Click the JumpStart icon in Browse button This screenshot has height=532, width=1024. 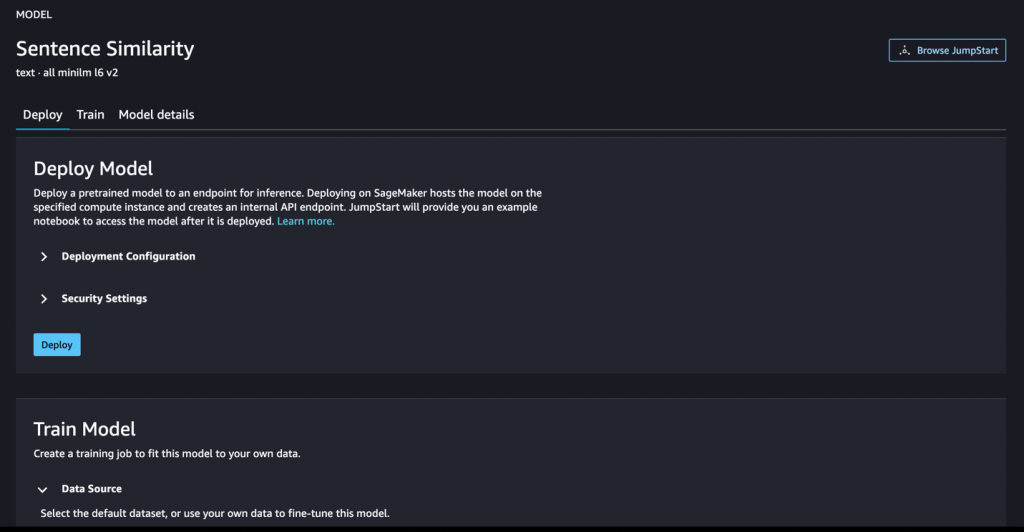pos(904,50)
